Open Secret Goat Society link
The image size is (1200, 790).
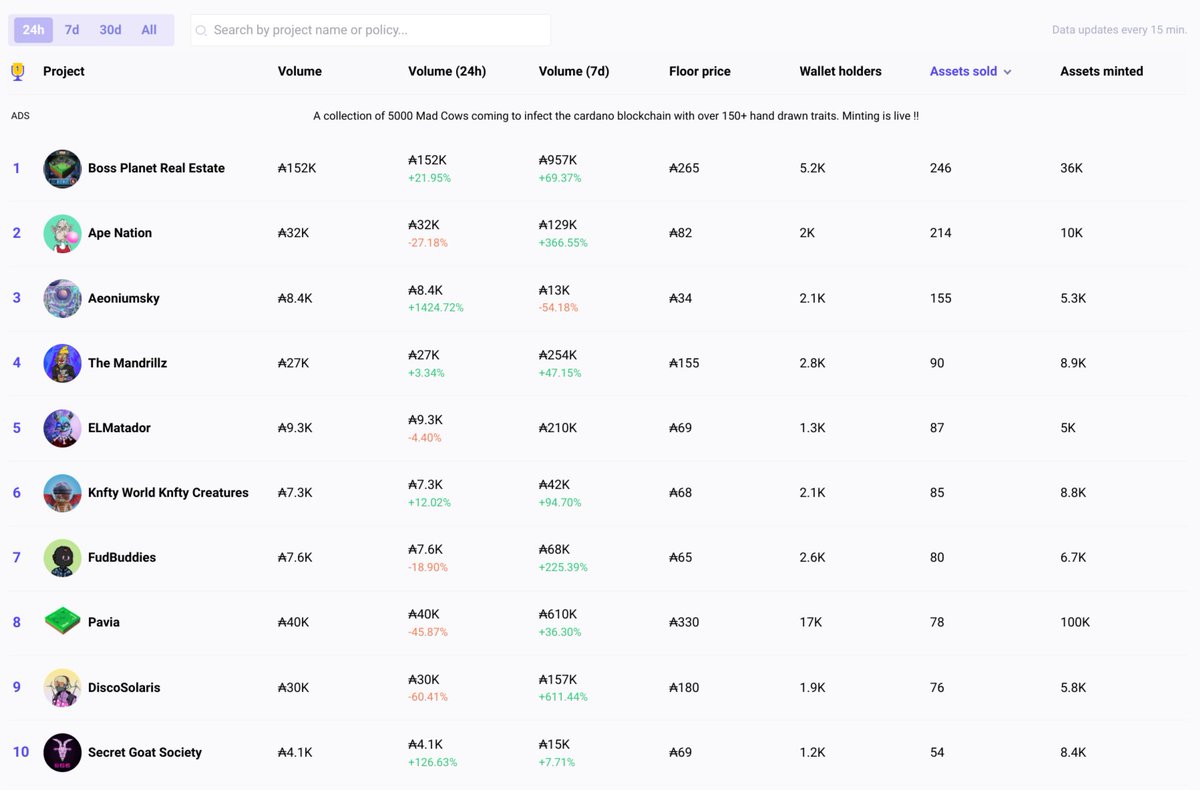[145, 752]
